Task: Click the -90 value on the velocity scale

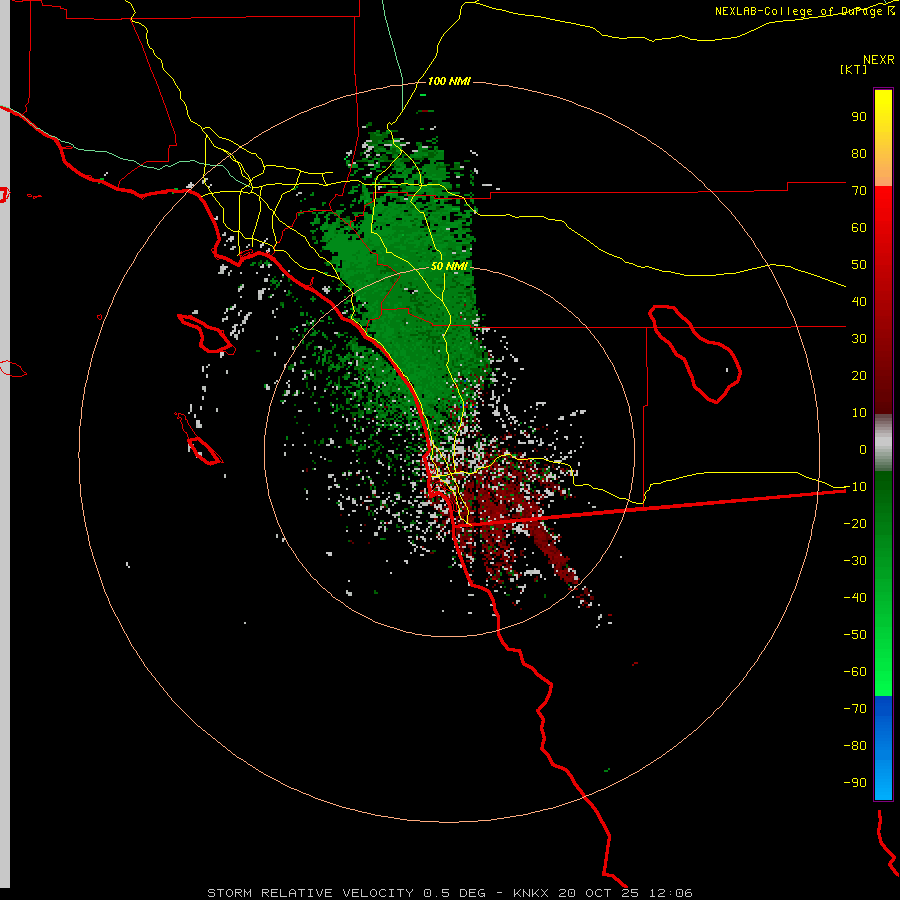Action: pos(855,783)
